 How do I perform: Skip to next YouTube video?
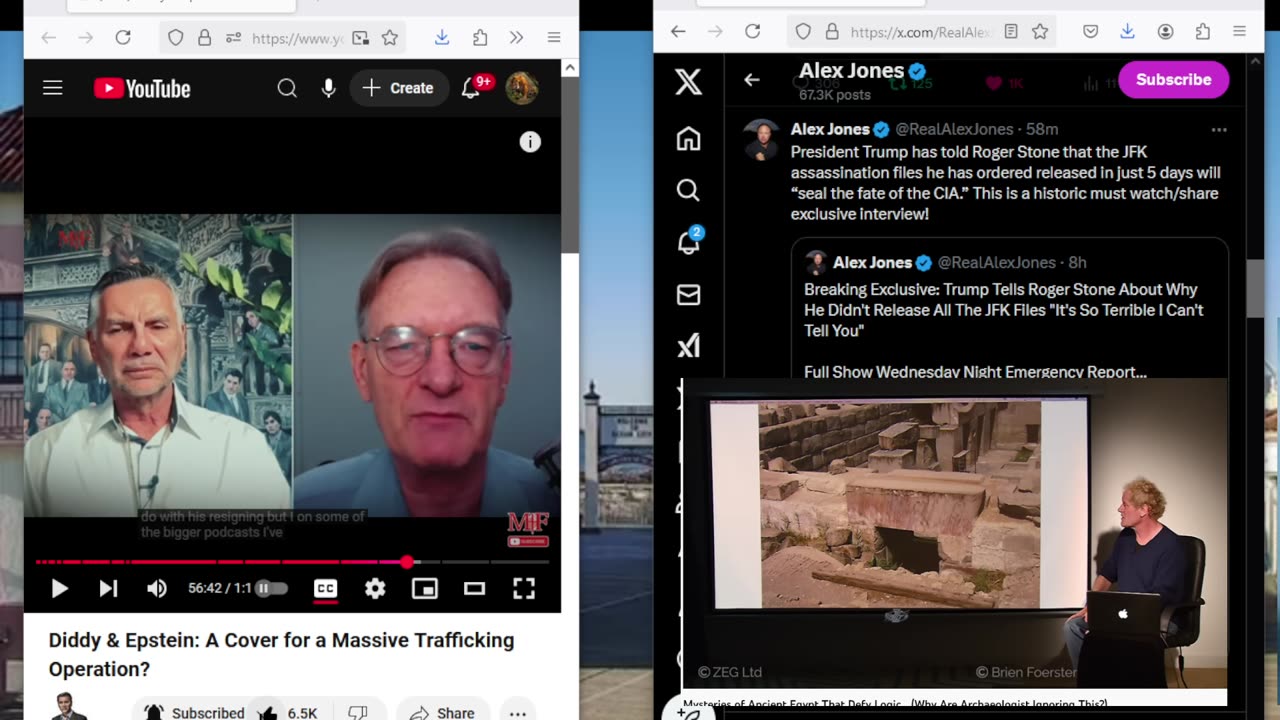[108, 589]
